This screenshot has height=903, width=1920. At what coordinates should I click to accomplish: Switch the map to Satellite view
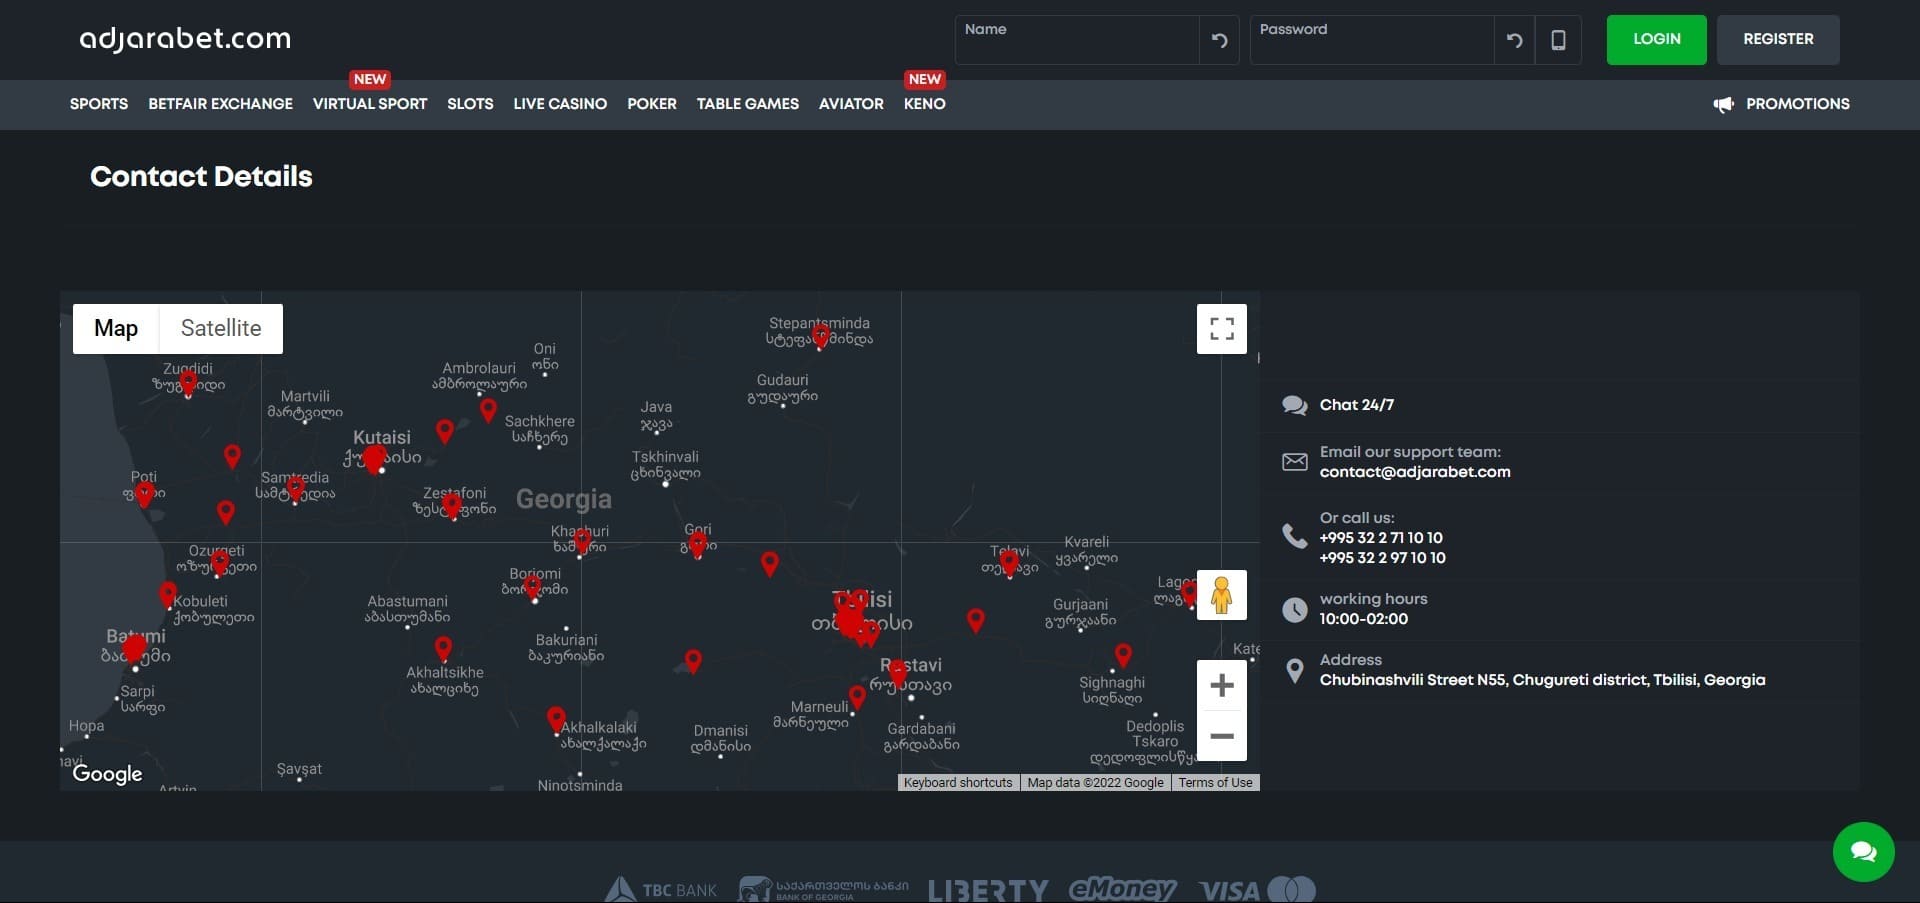221,329
